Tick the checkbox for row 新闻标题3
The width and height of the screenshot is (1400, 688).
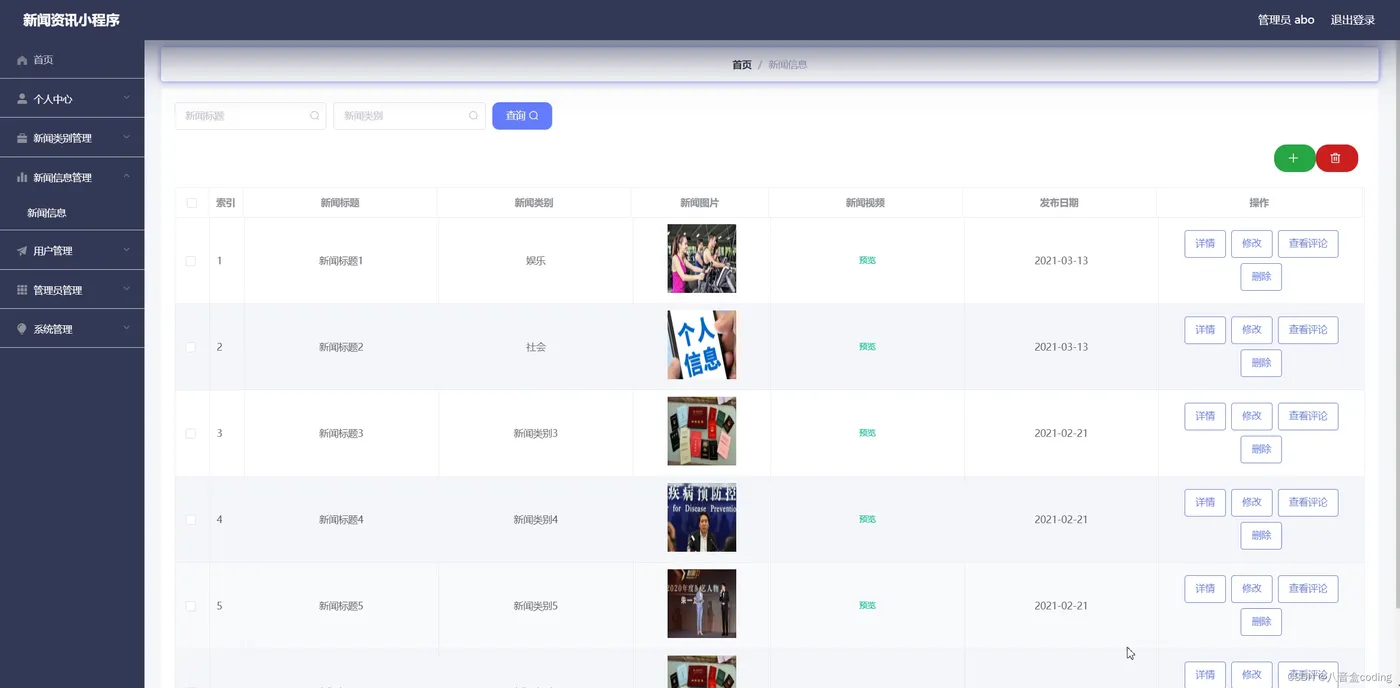point(191,433)
